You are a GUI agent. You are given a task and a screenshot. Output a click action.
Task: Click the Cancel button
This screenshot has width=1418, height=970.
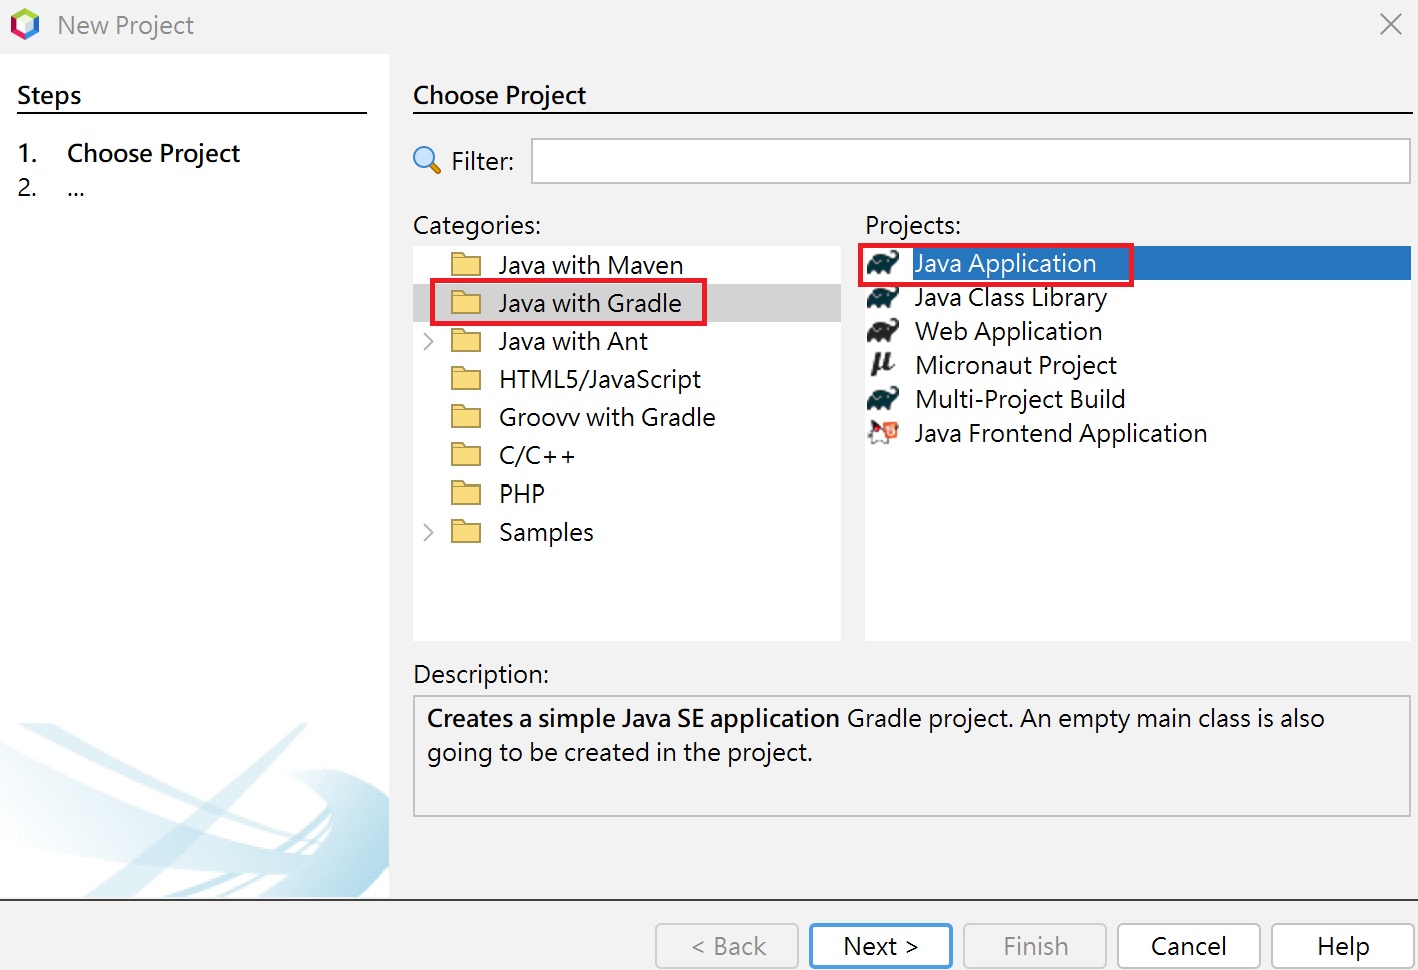[1189, 946]
